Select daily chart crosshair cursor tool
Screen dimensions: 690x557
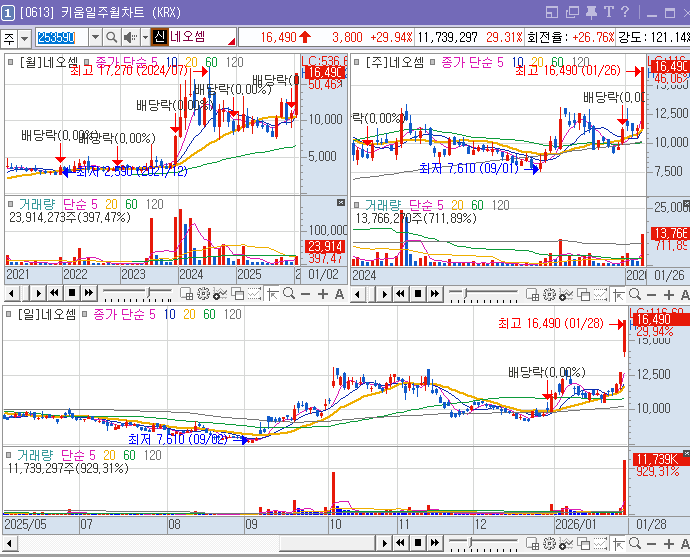pyautogui.click(x=619, y=544)
